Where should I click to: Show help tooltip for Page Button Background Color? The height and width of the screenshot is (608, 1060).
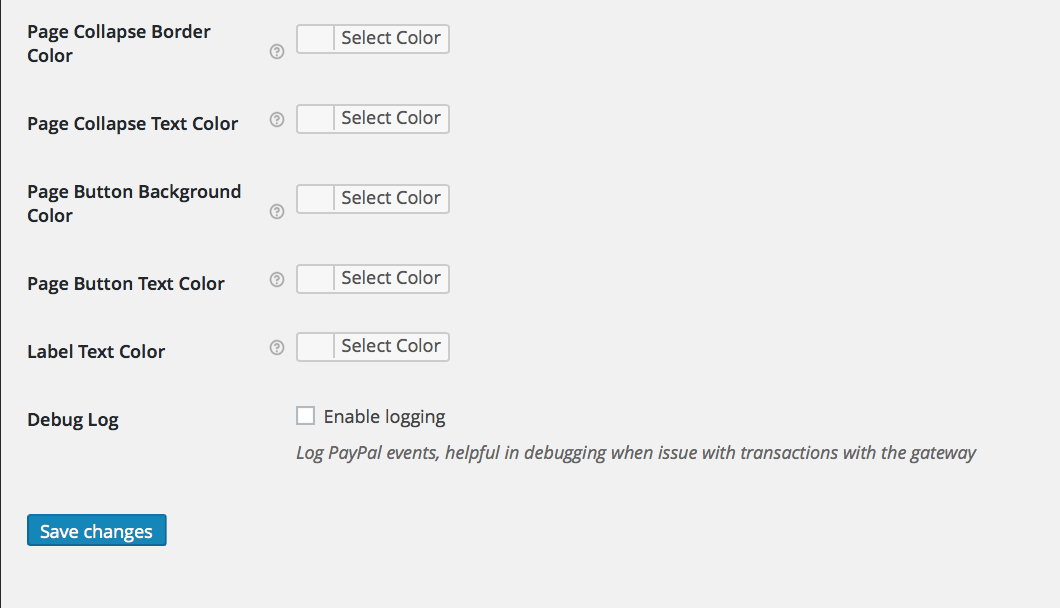[277, 212]
